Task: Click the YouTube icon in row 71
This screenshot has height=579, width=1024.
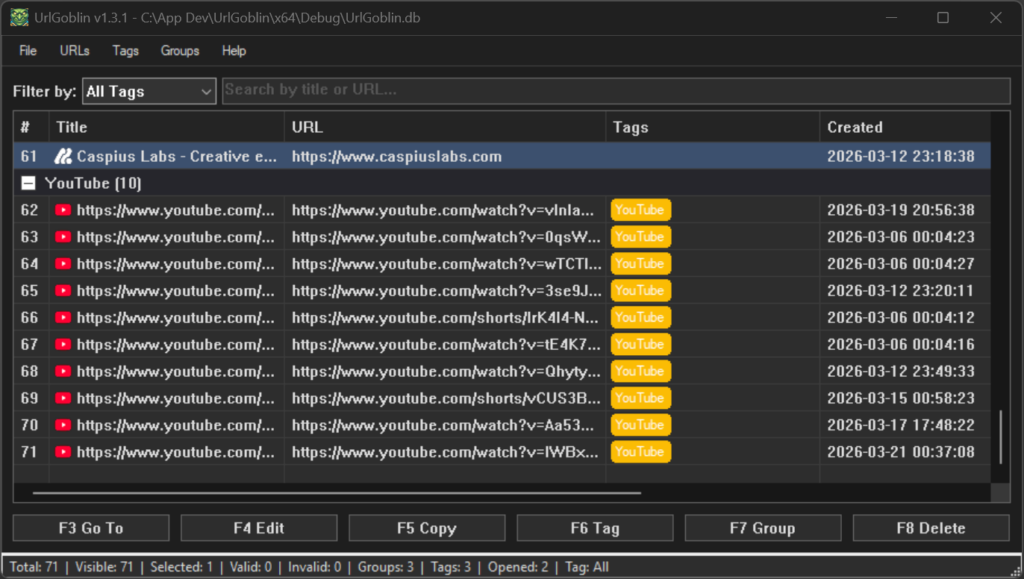Action: point(64,452)
